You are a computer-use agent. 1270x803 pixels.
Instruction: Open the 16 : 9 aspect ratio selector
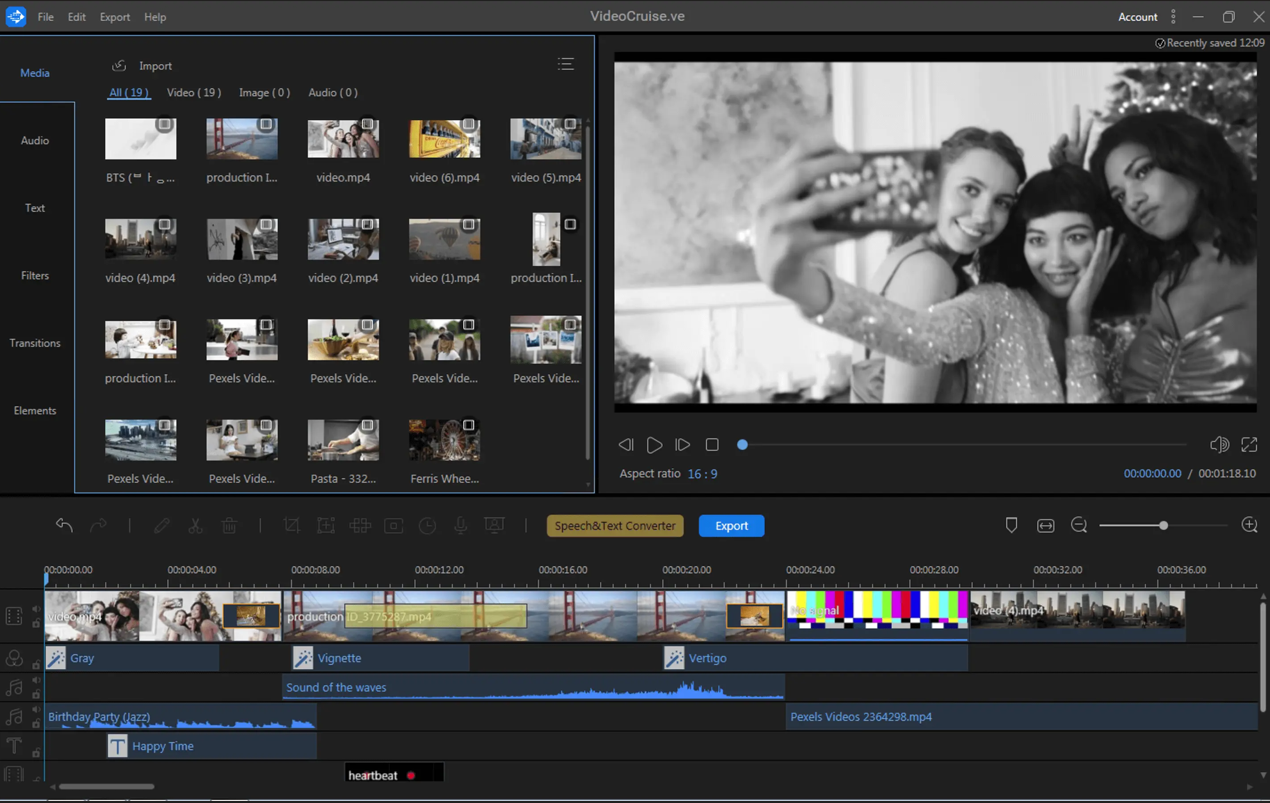(x=702, y=474)
